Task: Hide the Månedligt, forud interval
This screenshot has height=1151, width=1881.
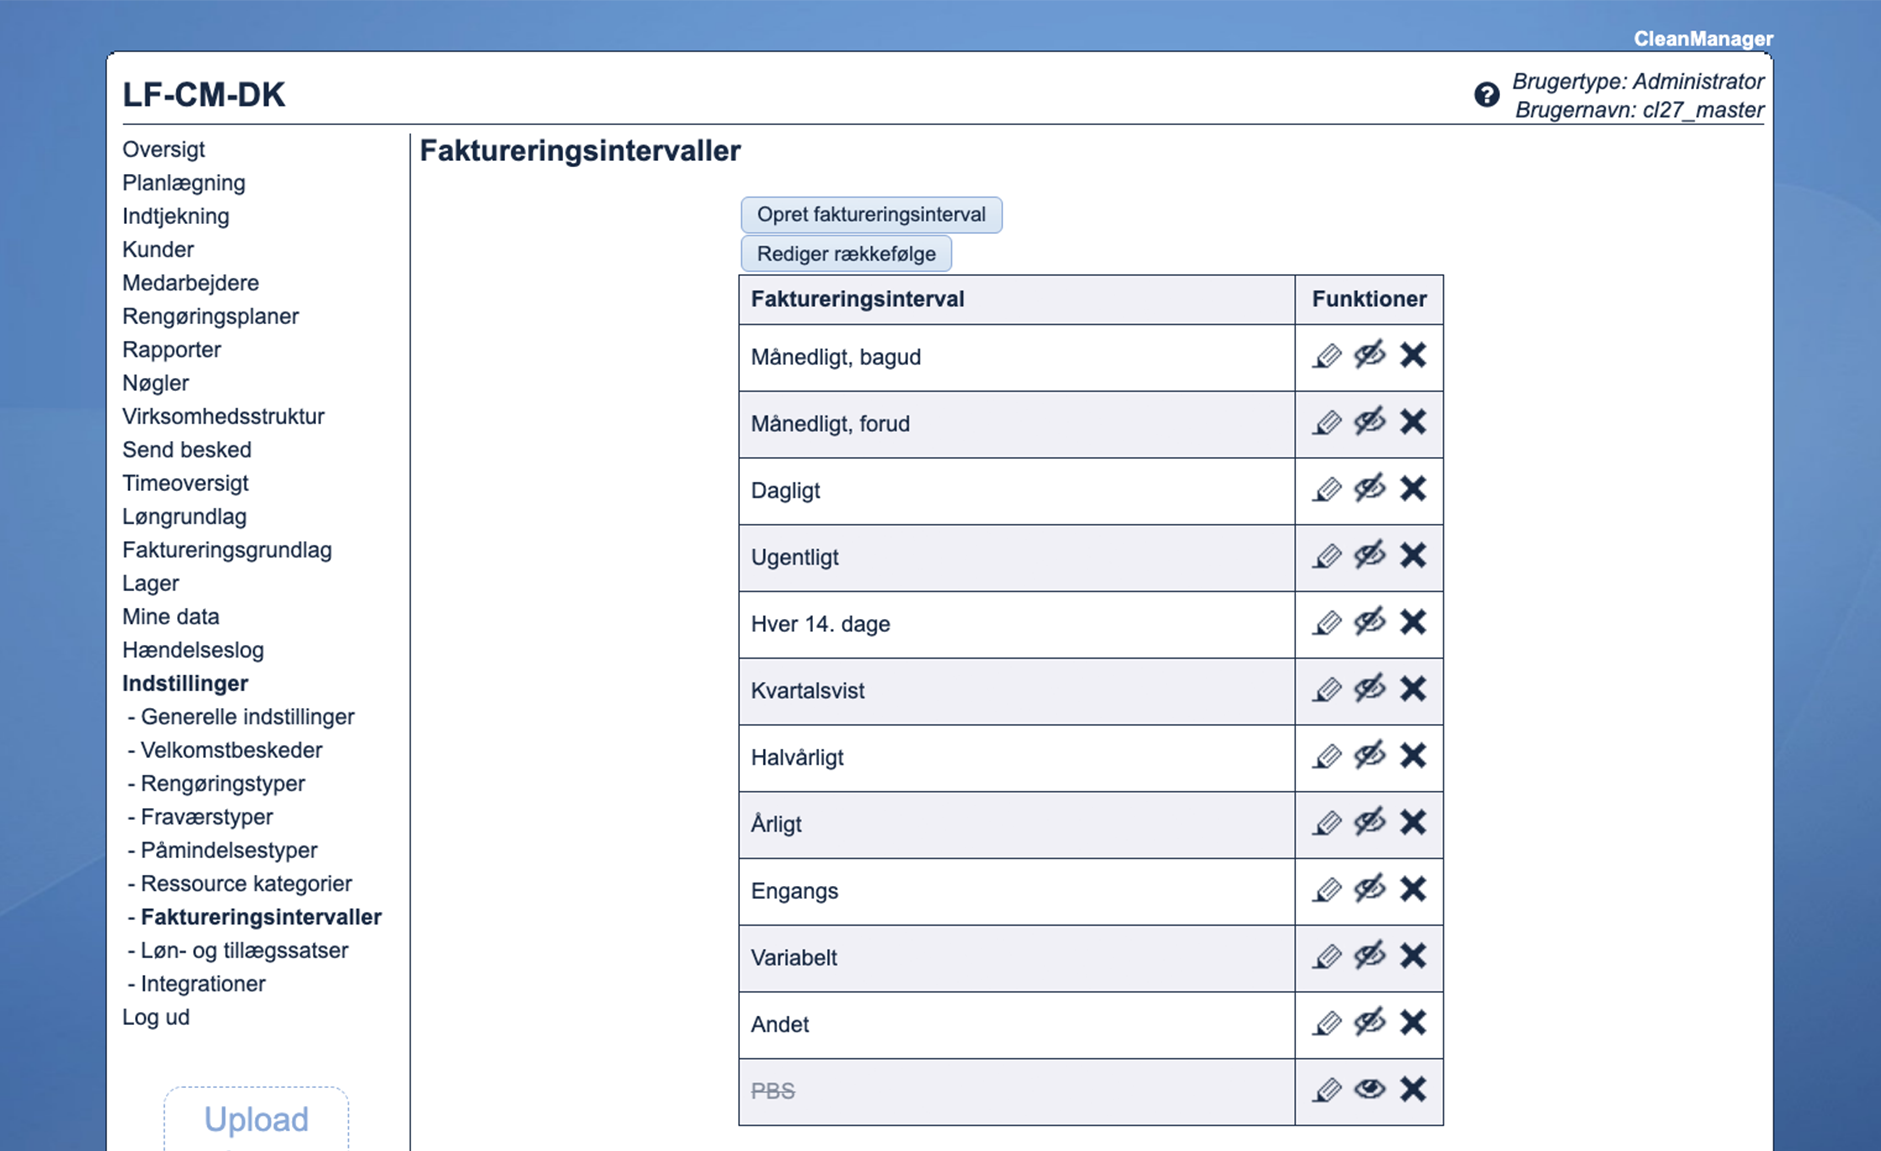Action: point(1370,422)
